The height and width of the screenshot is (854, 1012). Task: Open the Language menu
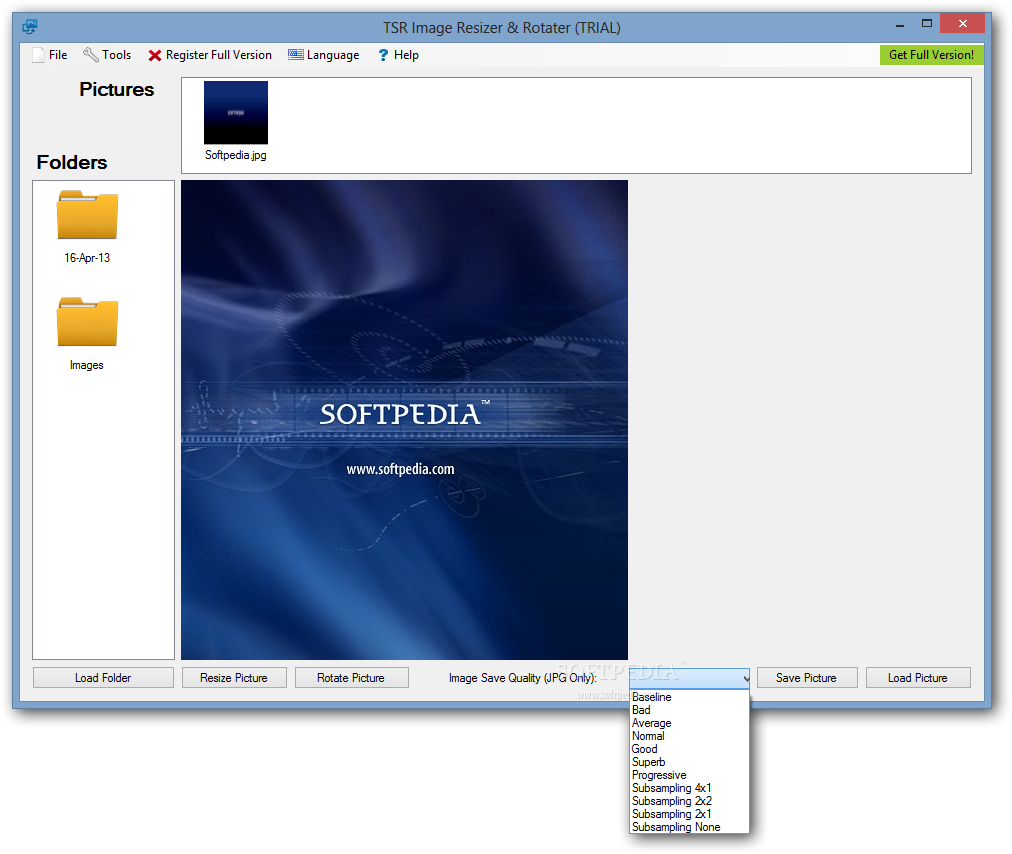[323, 55]
